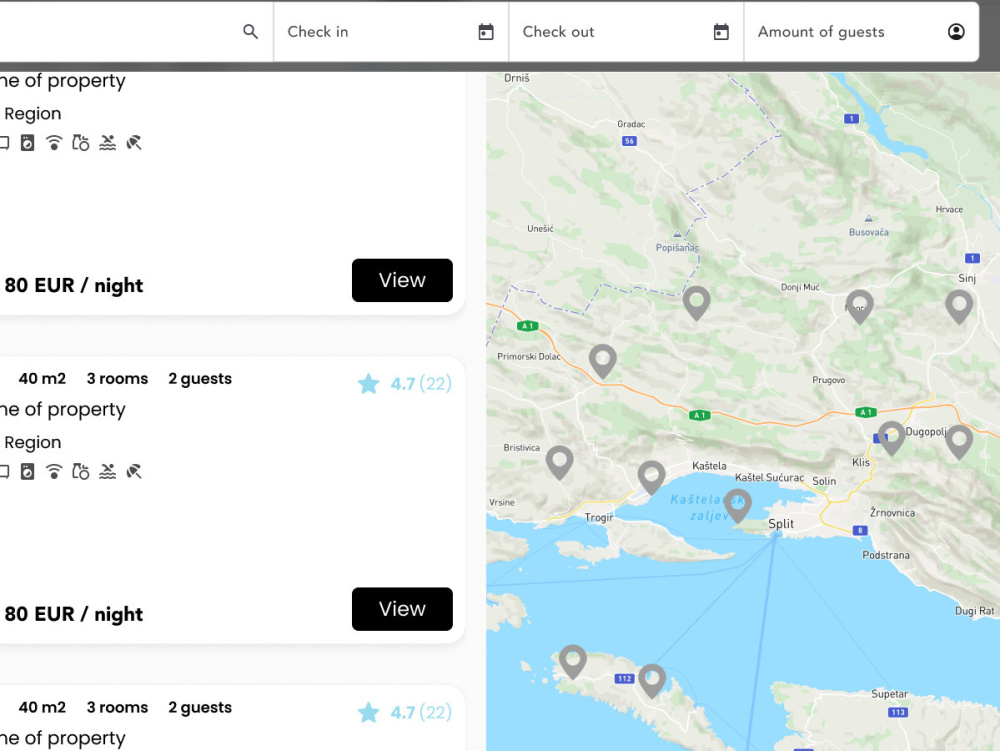
Task: Select map pin on Kaštelanski zaljev bay
Action: 737,506
